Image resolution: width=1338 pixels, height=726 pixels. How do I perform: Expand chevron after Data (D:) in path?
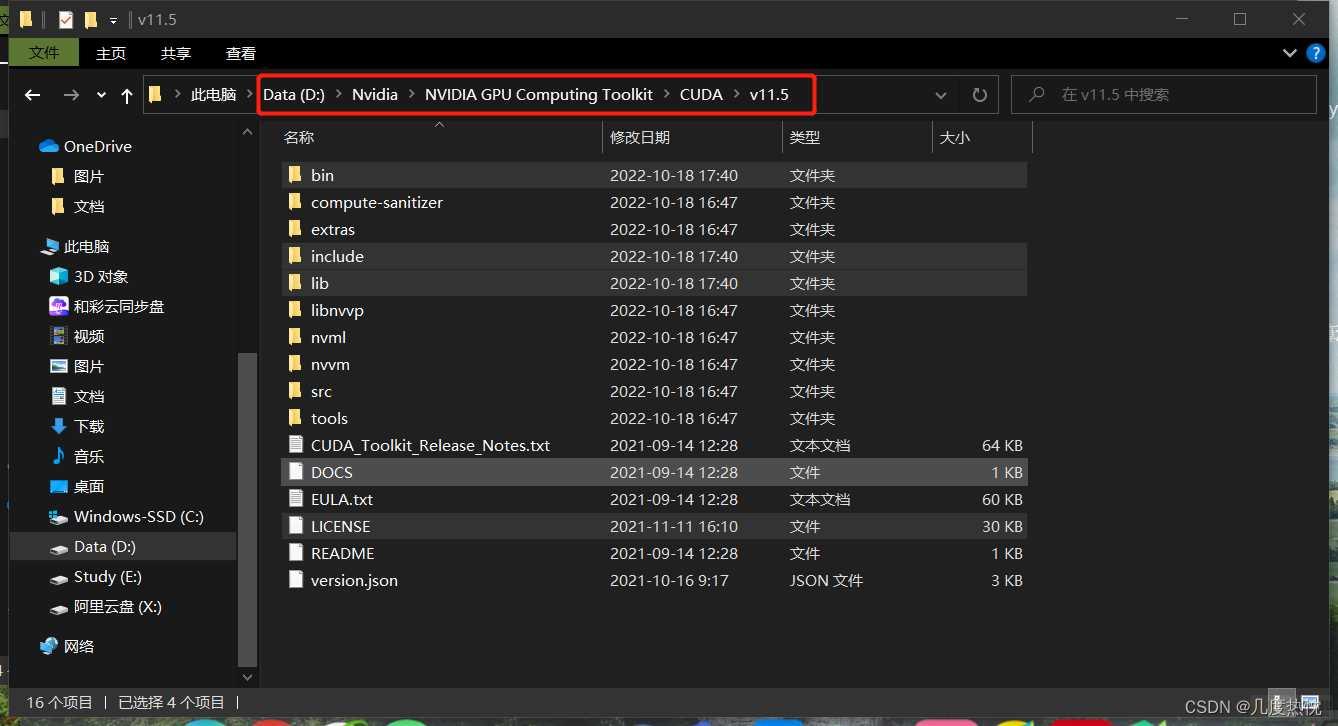(338, 94)
